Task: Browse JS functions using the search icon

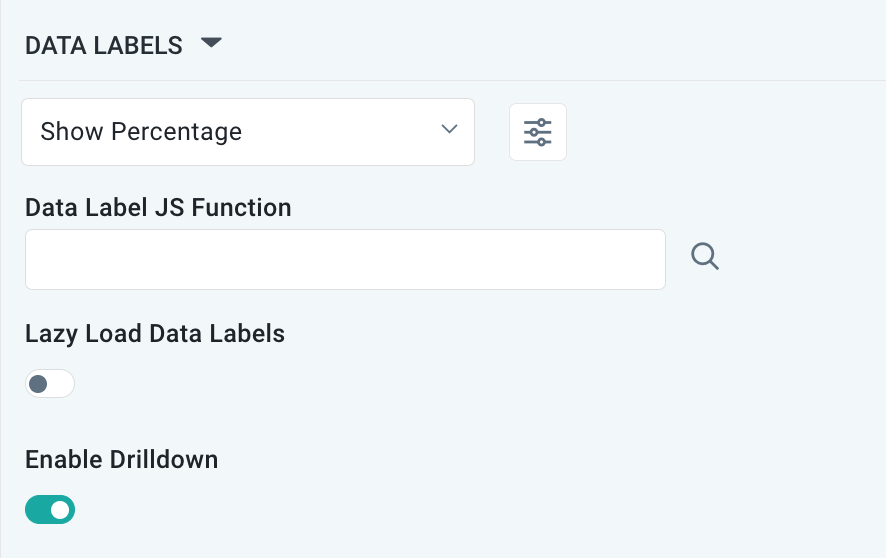Action: (x=705, y=258)
